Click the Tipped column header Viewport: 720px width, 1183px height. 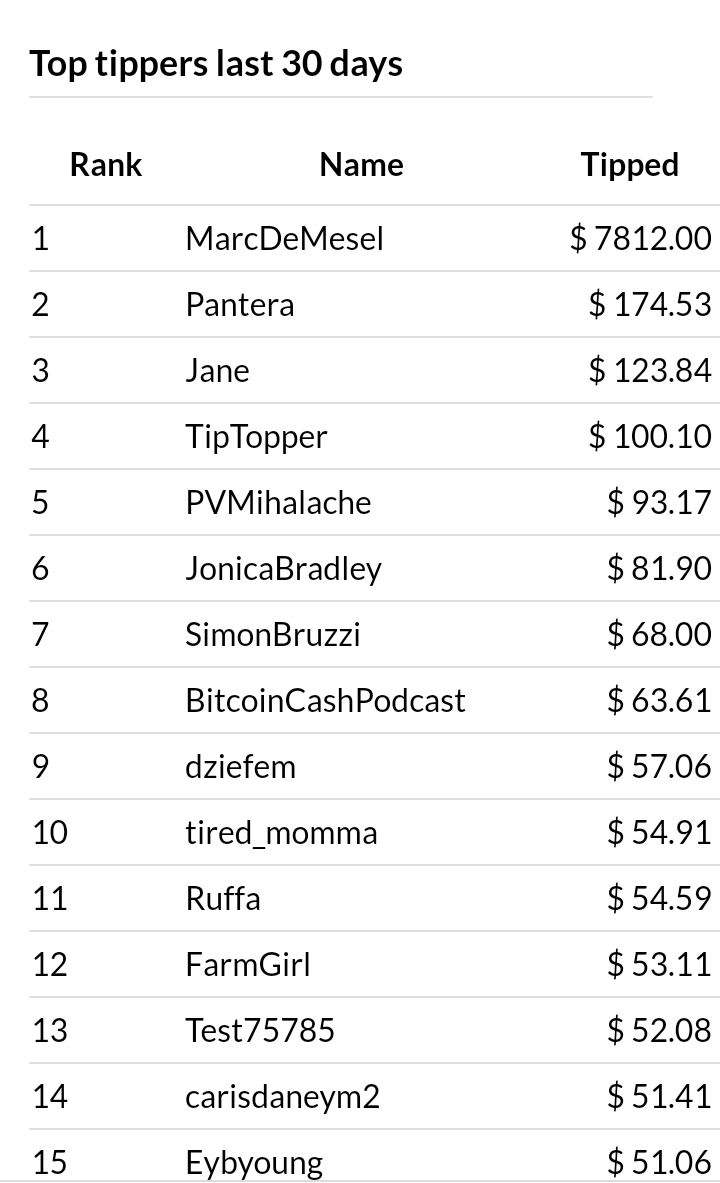point(629,164)
